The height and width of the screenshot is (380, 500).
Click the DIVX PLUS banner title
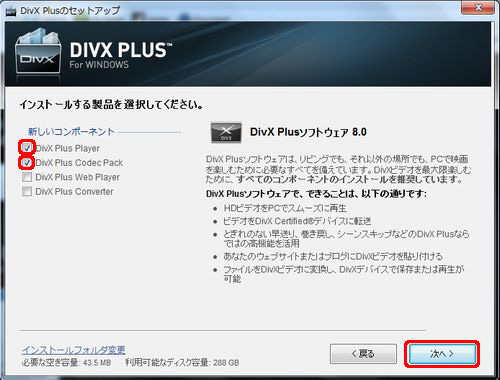coord(121,50)
